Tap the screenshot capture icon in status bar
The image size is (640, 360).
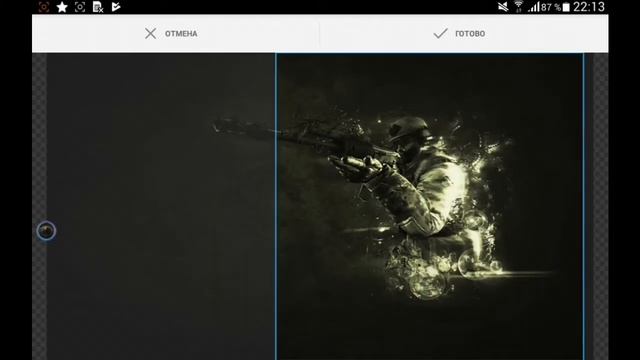tap(80, 7)
